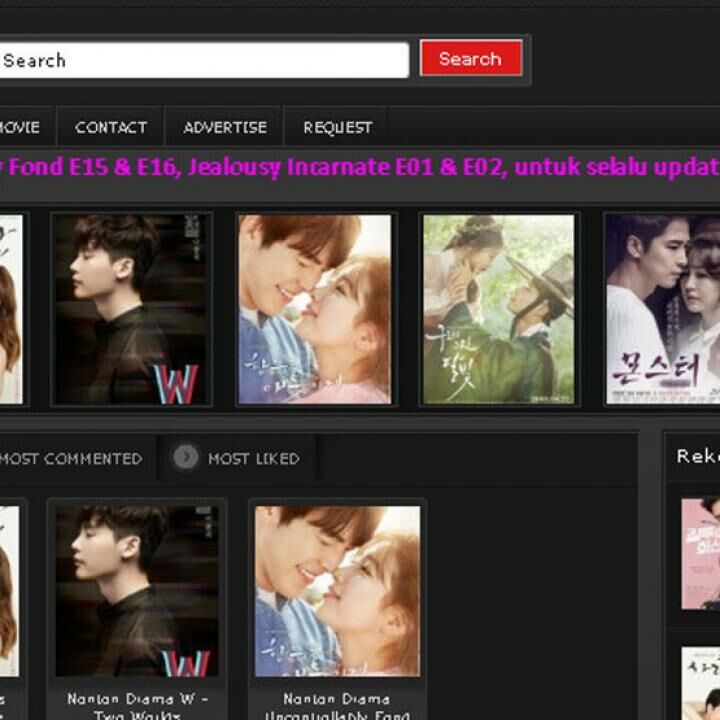The image size is (720, 720).
Task: Click the round arrow icon beside MOST LIKED
Action: [186, 457]
